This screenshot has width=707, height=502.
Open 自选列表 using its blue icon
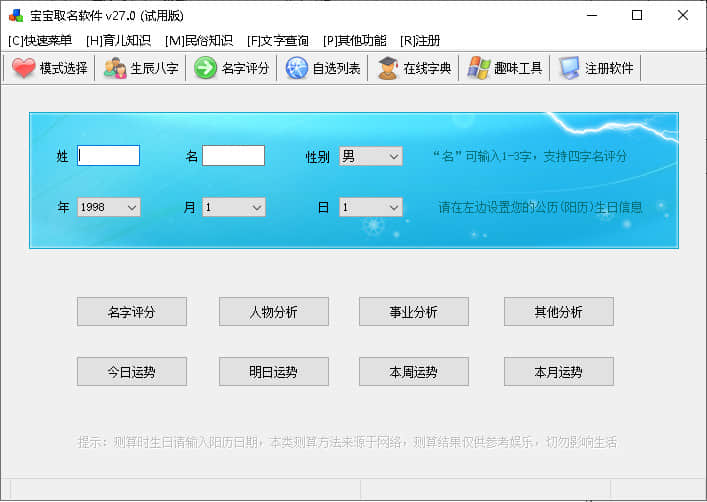coord(297,68)
